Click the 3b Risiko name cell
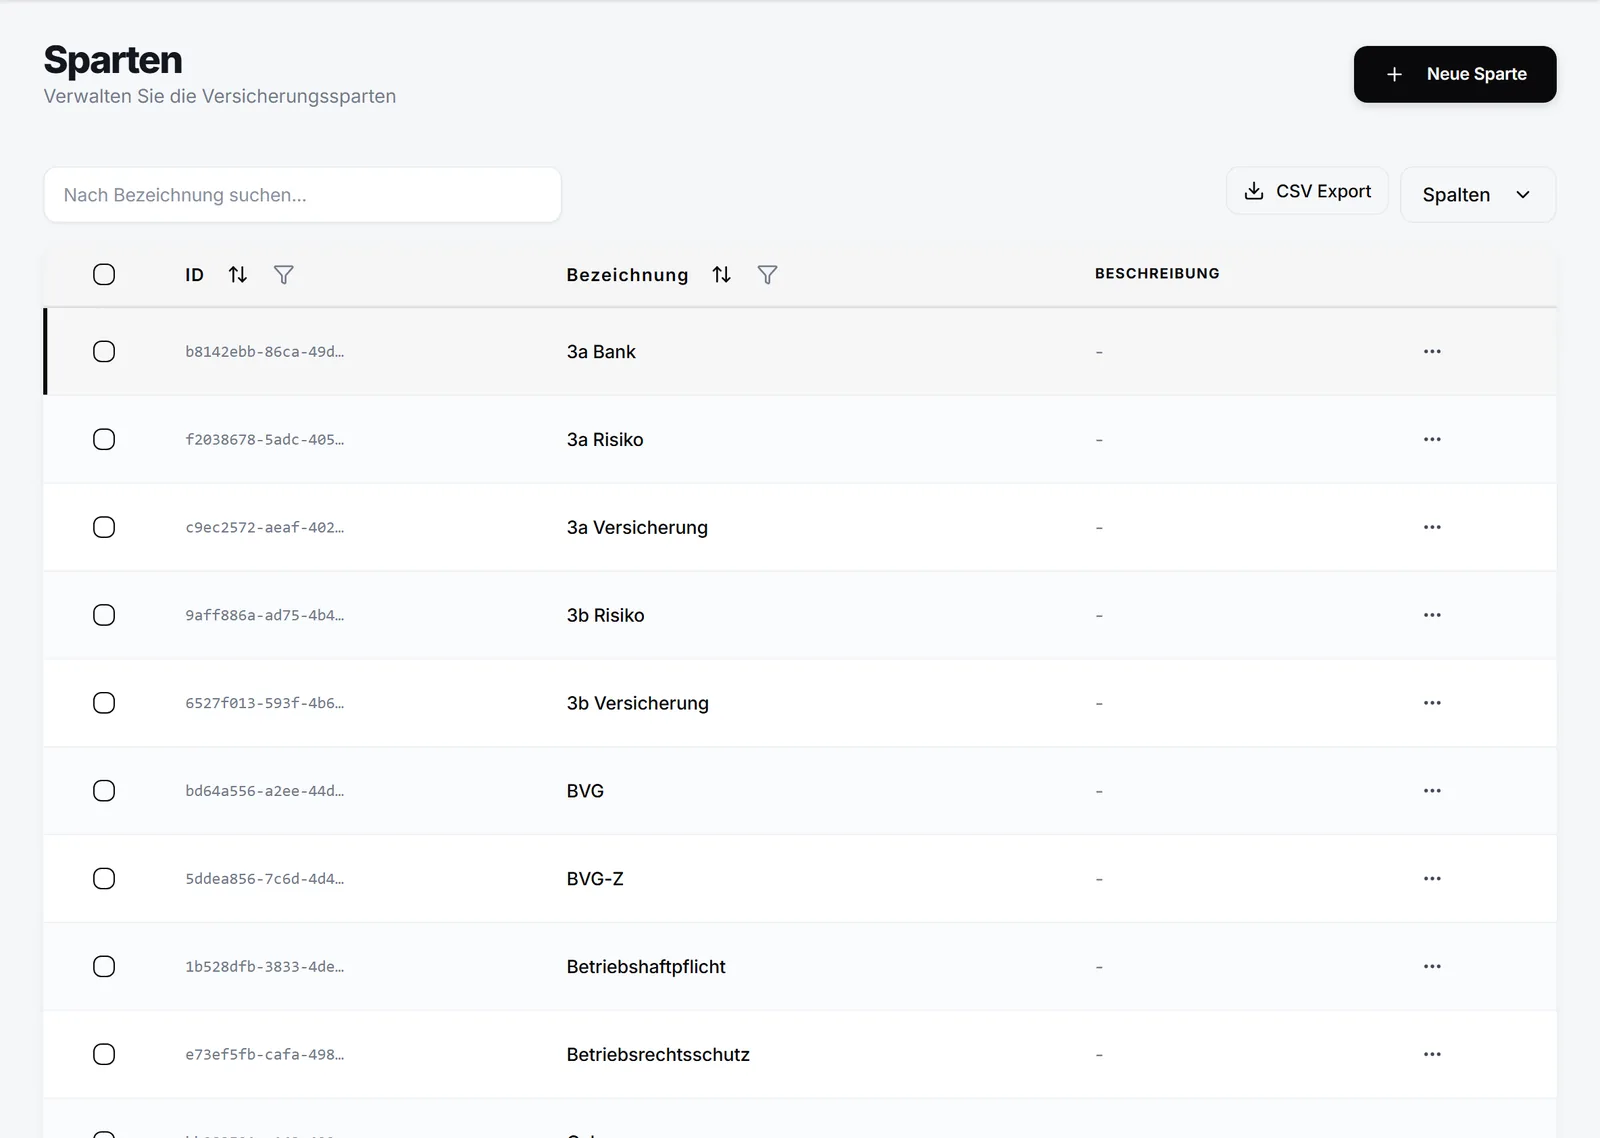 click(x=605, y=616)
